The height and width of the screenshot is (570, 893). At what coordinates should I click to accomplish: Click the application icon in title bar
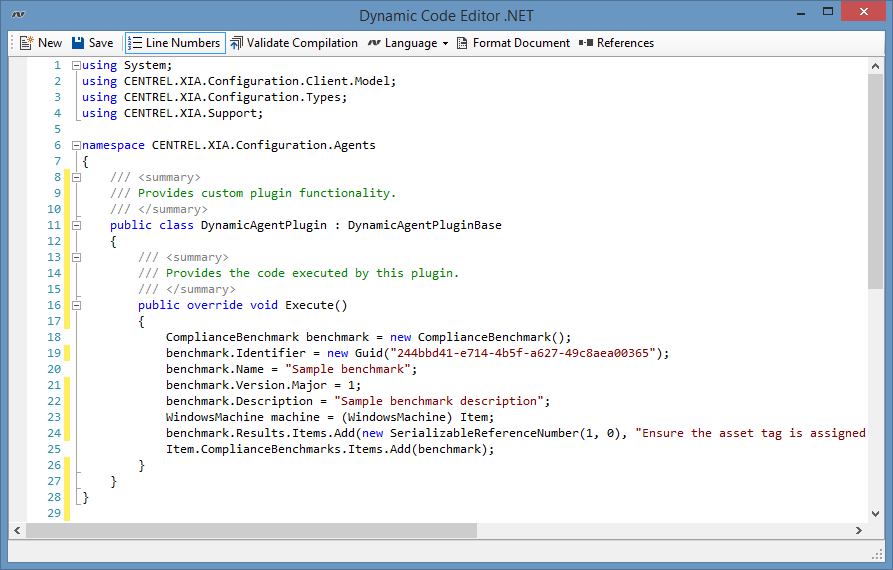(x=17, y=15)
